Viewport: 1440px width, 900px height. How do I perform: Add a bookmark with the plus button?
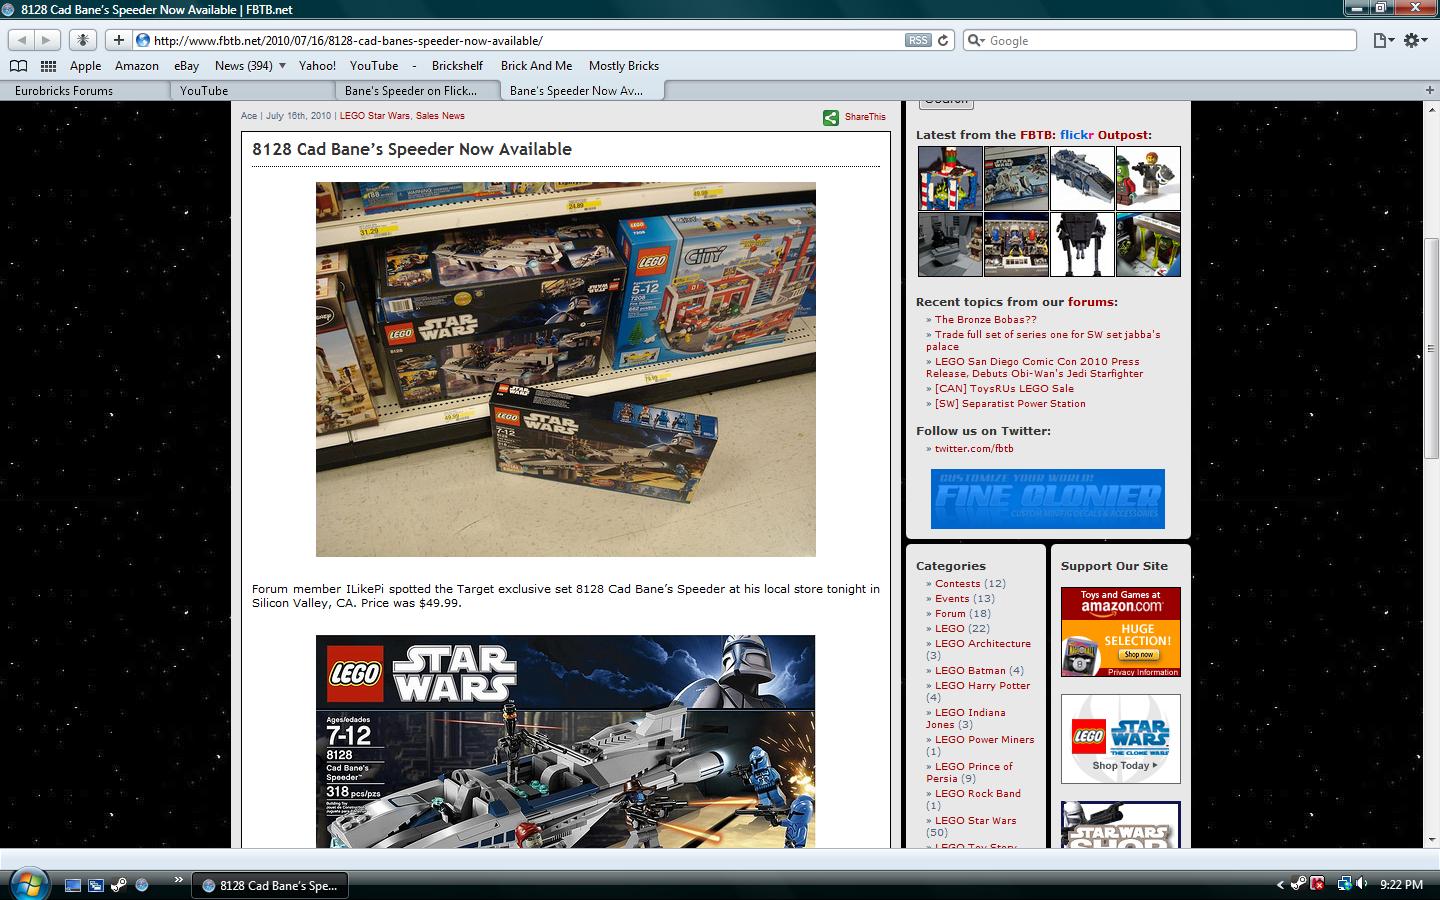coord(118,40)
